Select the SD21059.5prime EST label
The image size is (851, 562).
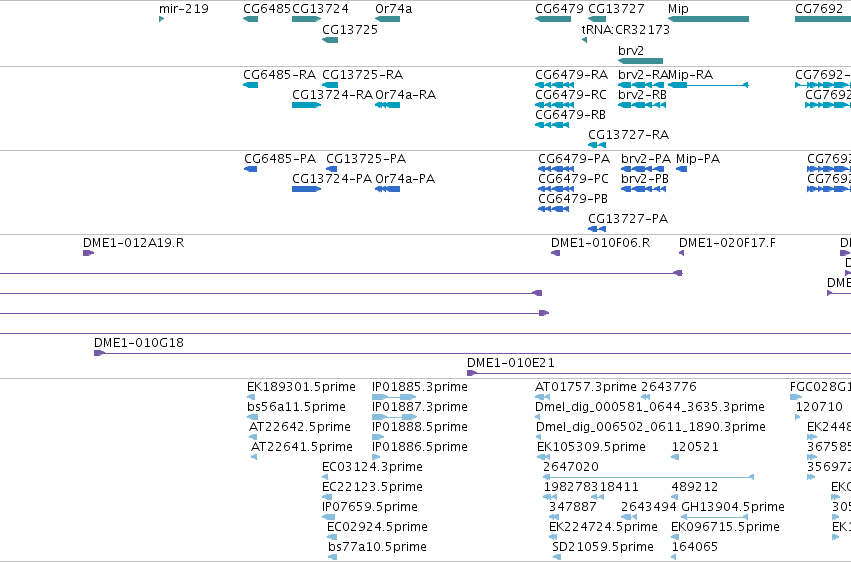click(603, 547)
